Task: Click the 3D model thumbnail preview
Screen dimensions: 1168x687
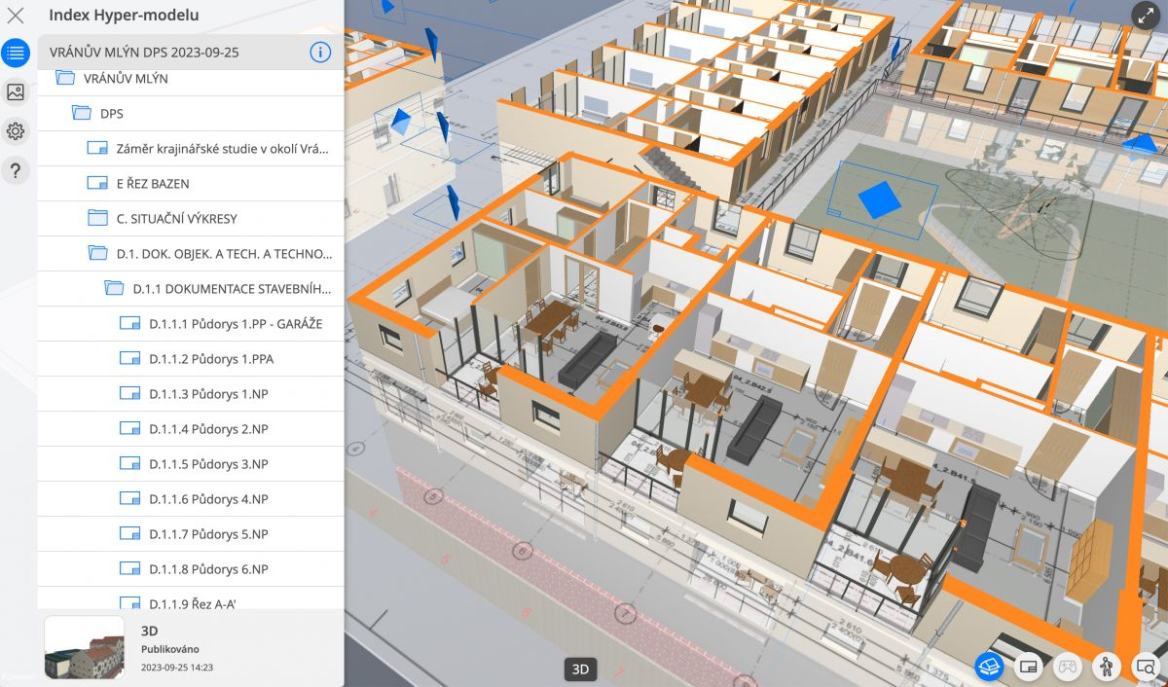Action: click(84, 647)
